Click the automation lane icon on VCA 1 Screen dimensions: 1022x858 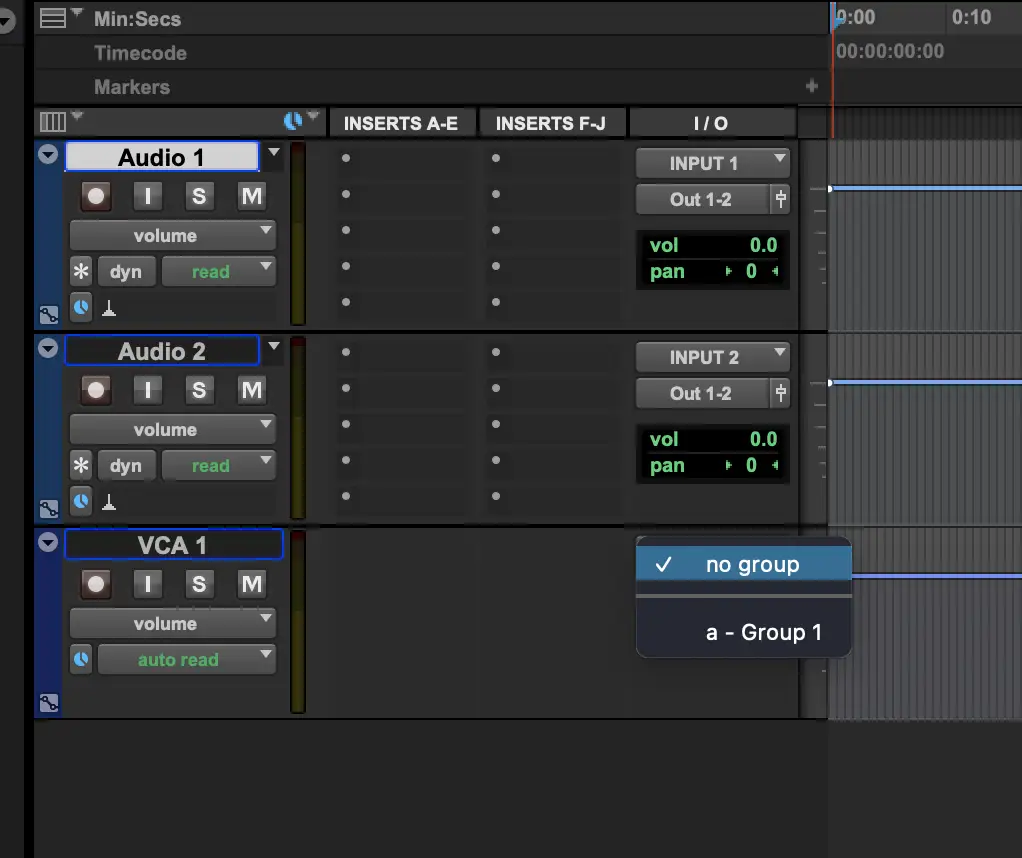tap(47, 703)
